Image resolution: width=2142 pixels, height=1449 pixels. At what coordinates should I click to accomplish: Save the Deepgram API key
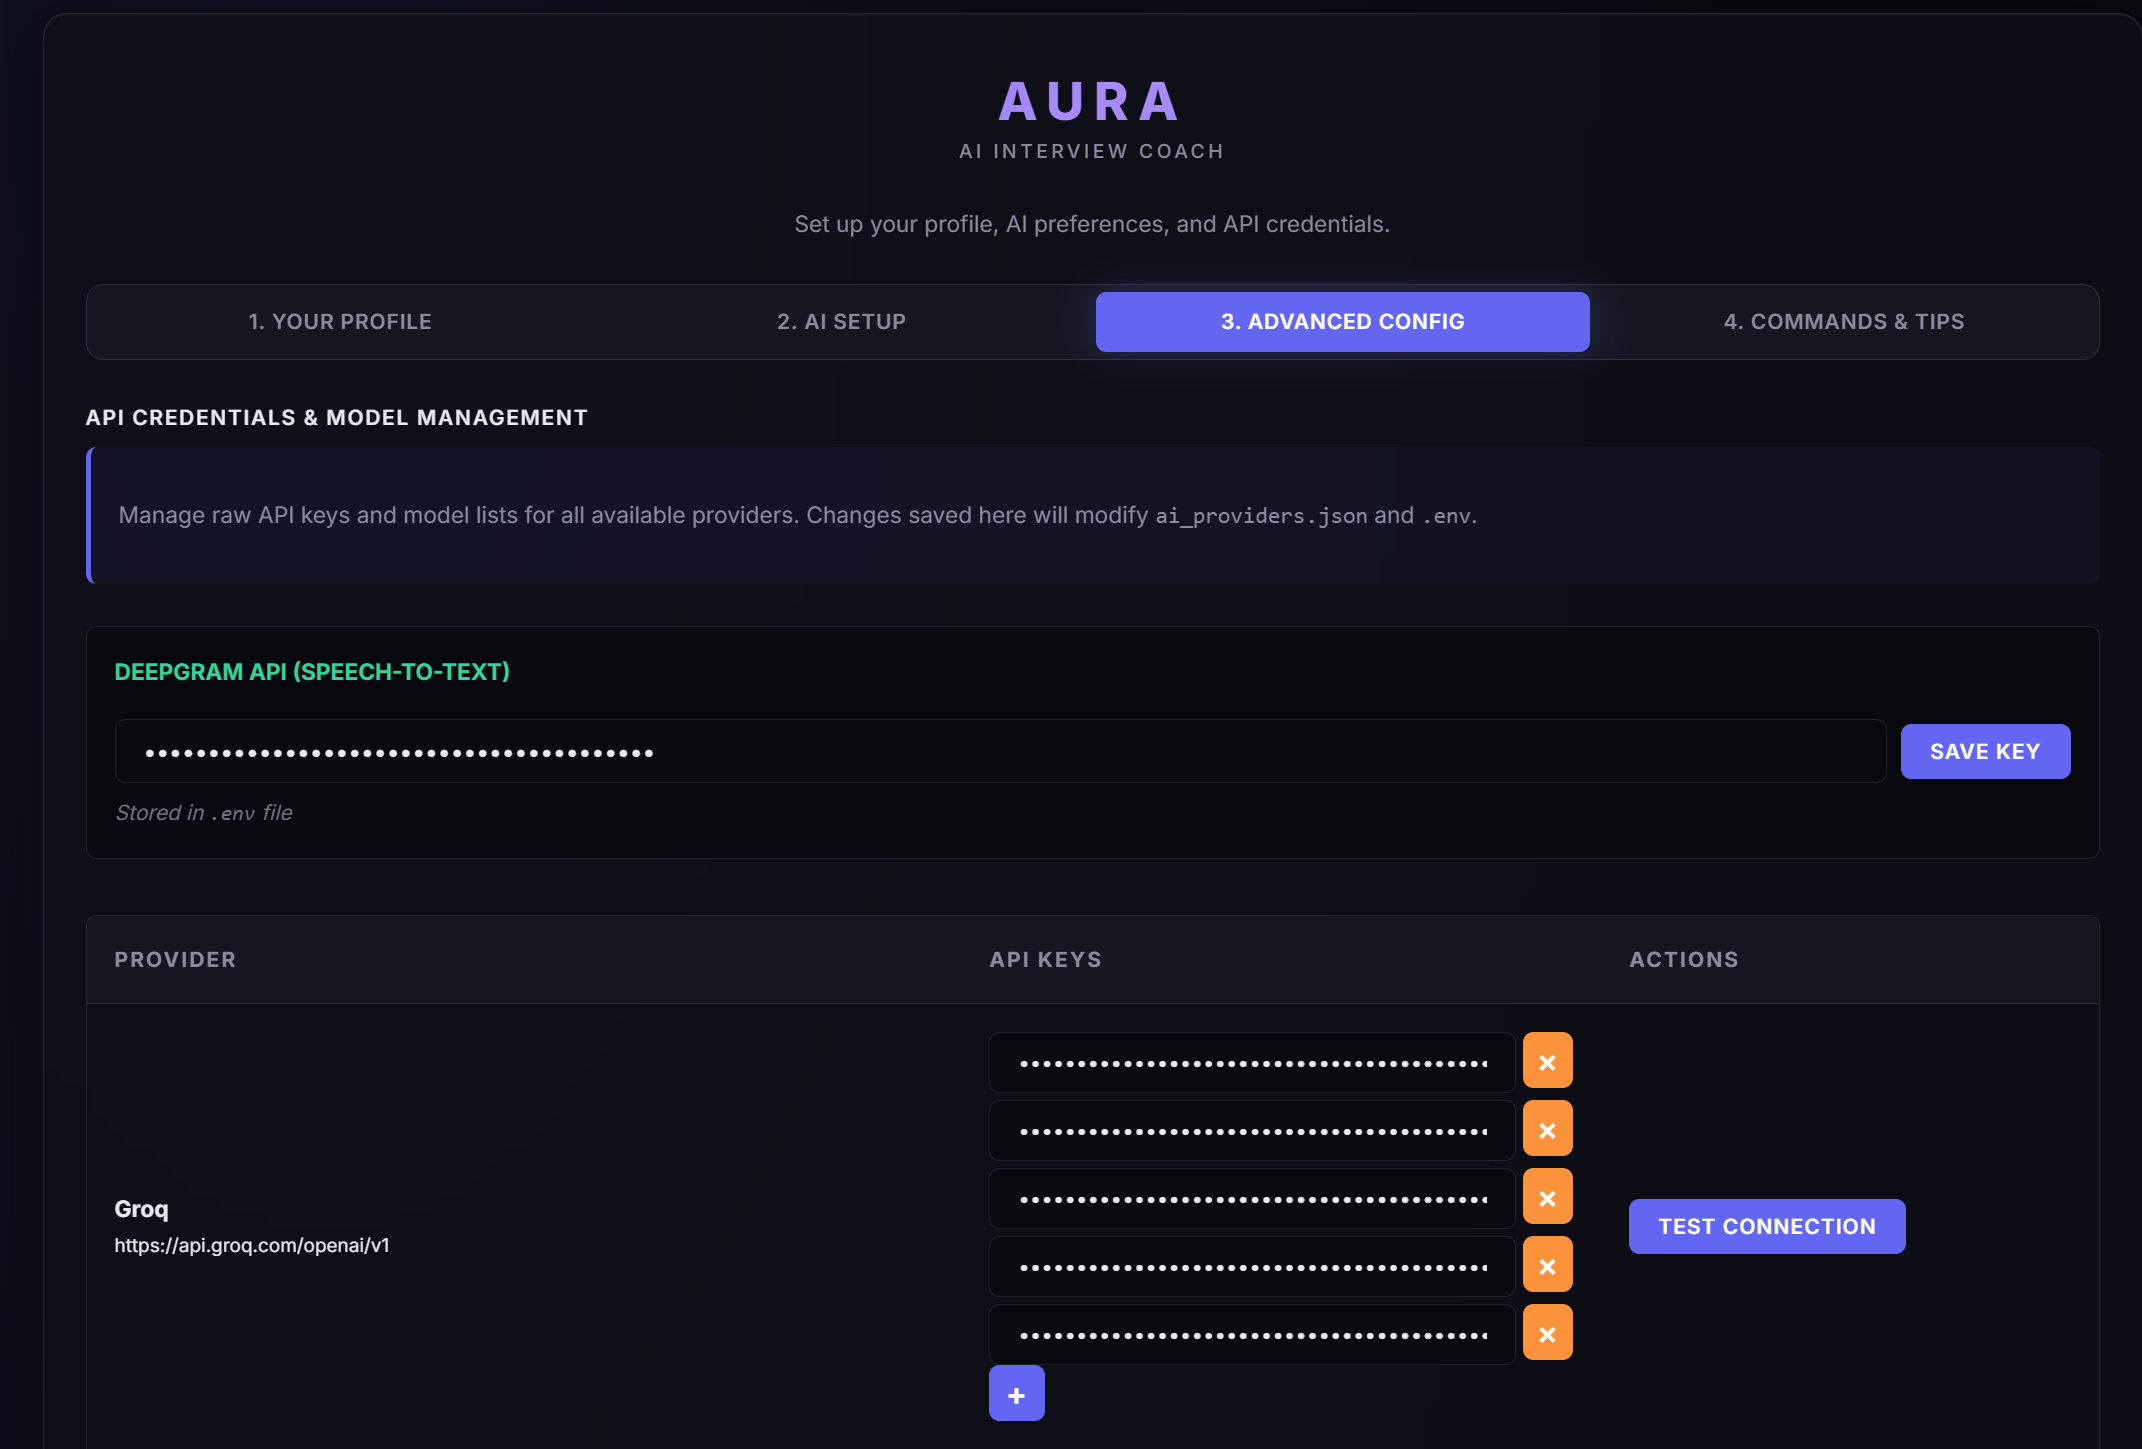tap(1985, 751)
